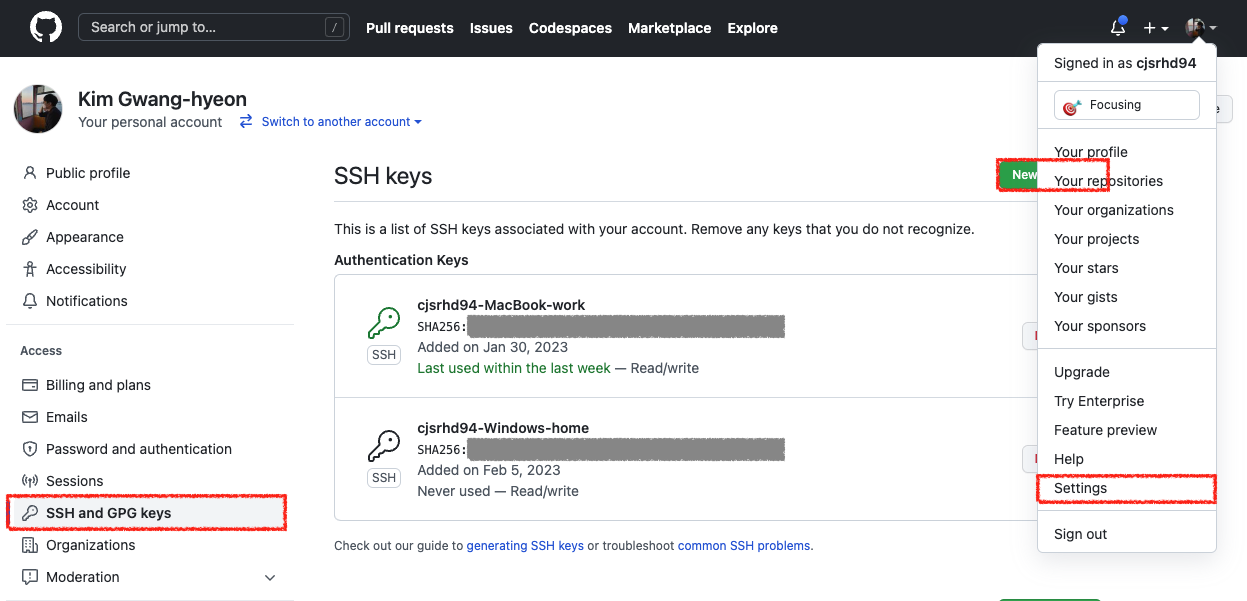Click the Accessibility icon in sidebar
This screenshot has height=601, width=1247.
pyautogui.click(x=29, y=269)
